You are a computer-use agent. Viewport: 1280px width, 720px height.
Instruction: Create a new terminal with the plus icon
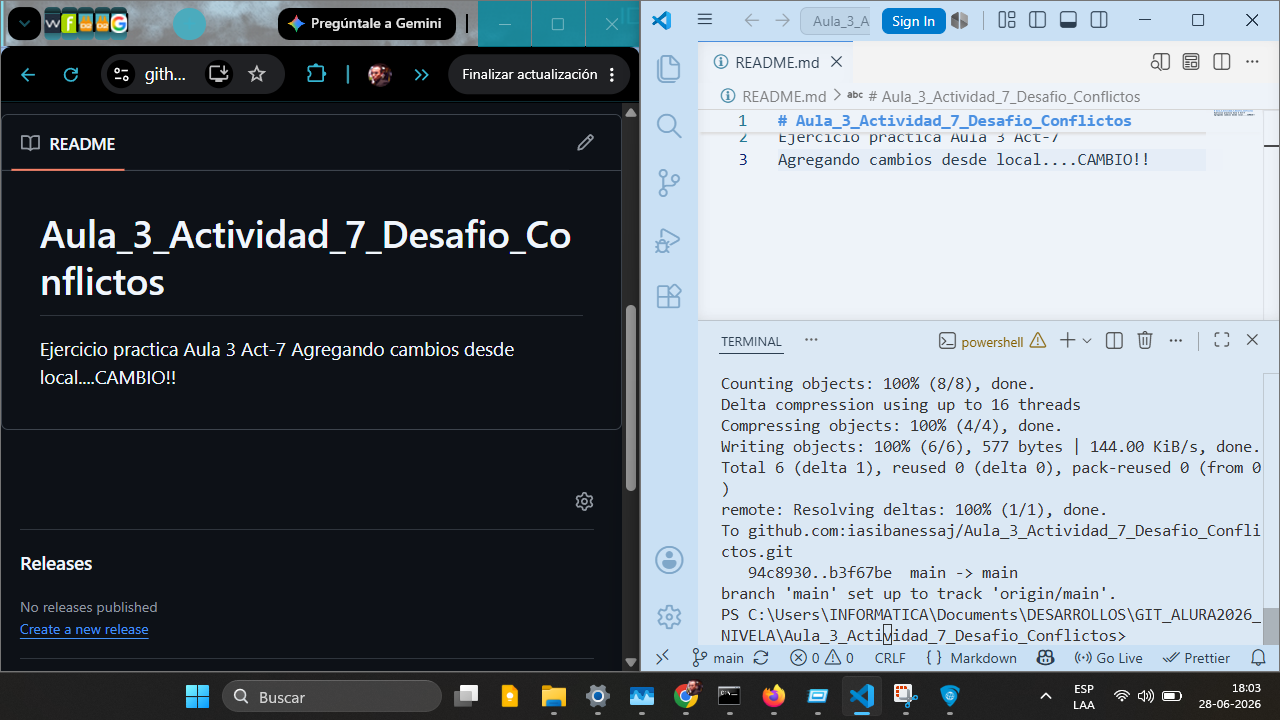click(1067, 340)
